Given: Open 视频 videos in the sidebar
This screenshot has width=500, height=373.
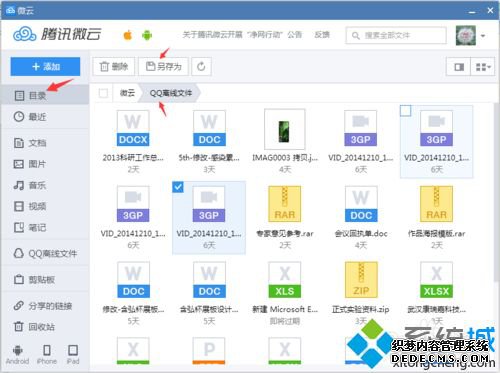Looking at the screenshot, I should (x=45, y=206).
